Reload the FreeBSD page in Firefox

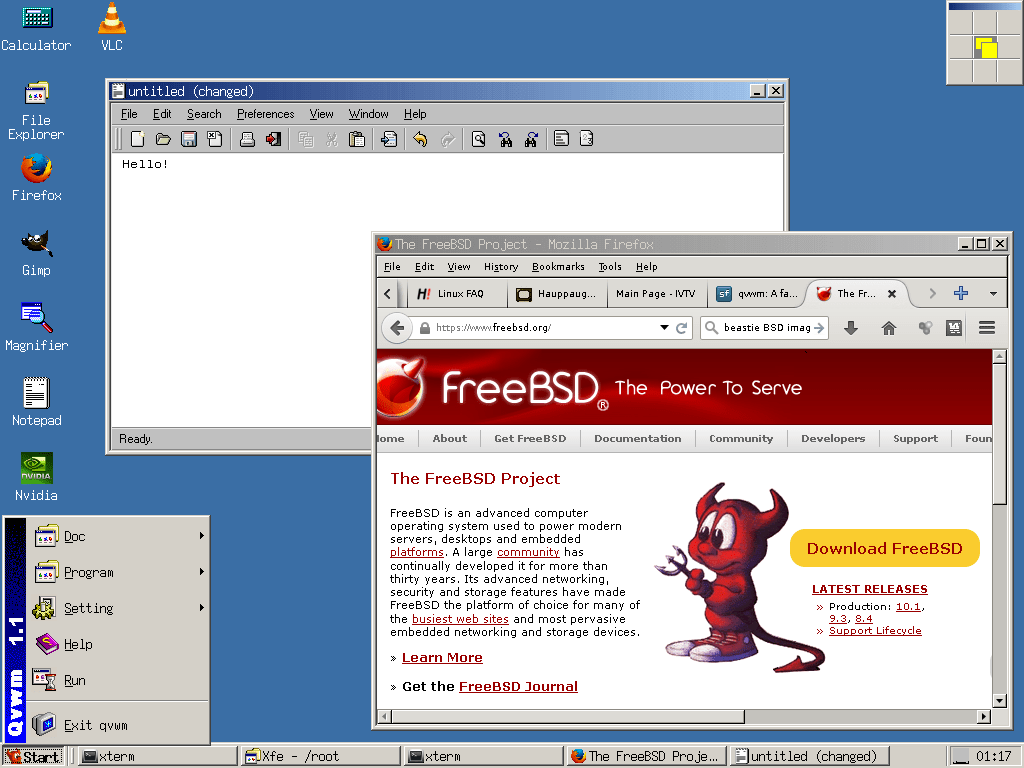[x=682, y=328]
